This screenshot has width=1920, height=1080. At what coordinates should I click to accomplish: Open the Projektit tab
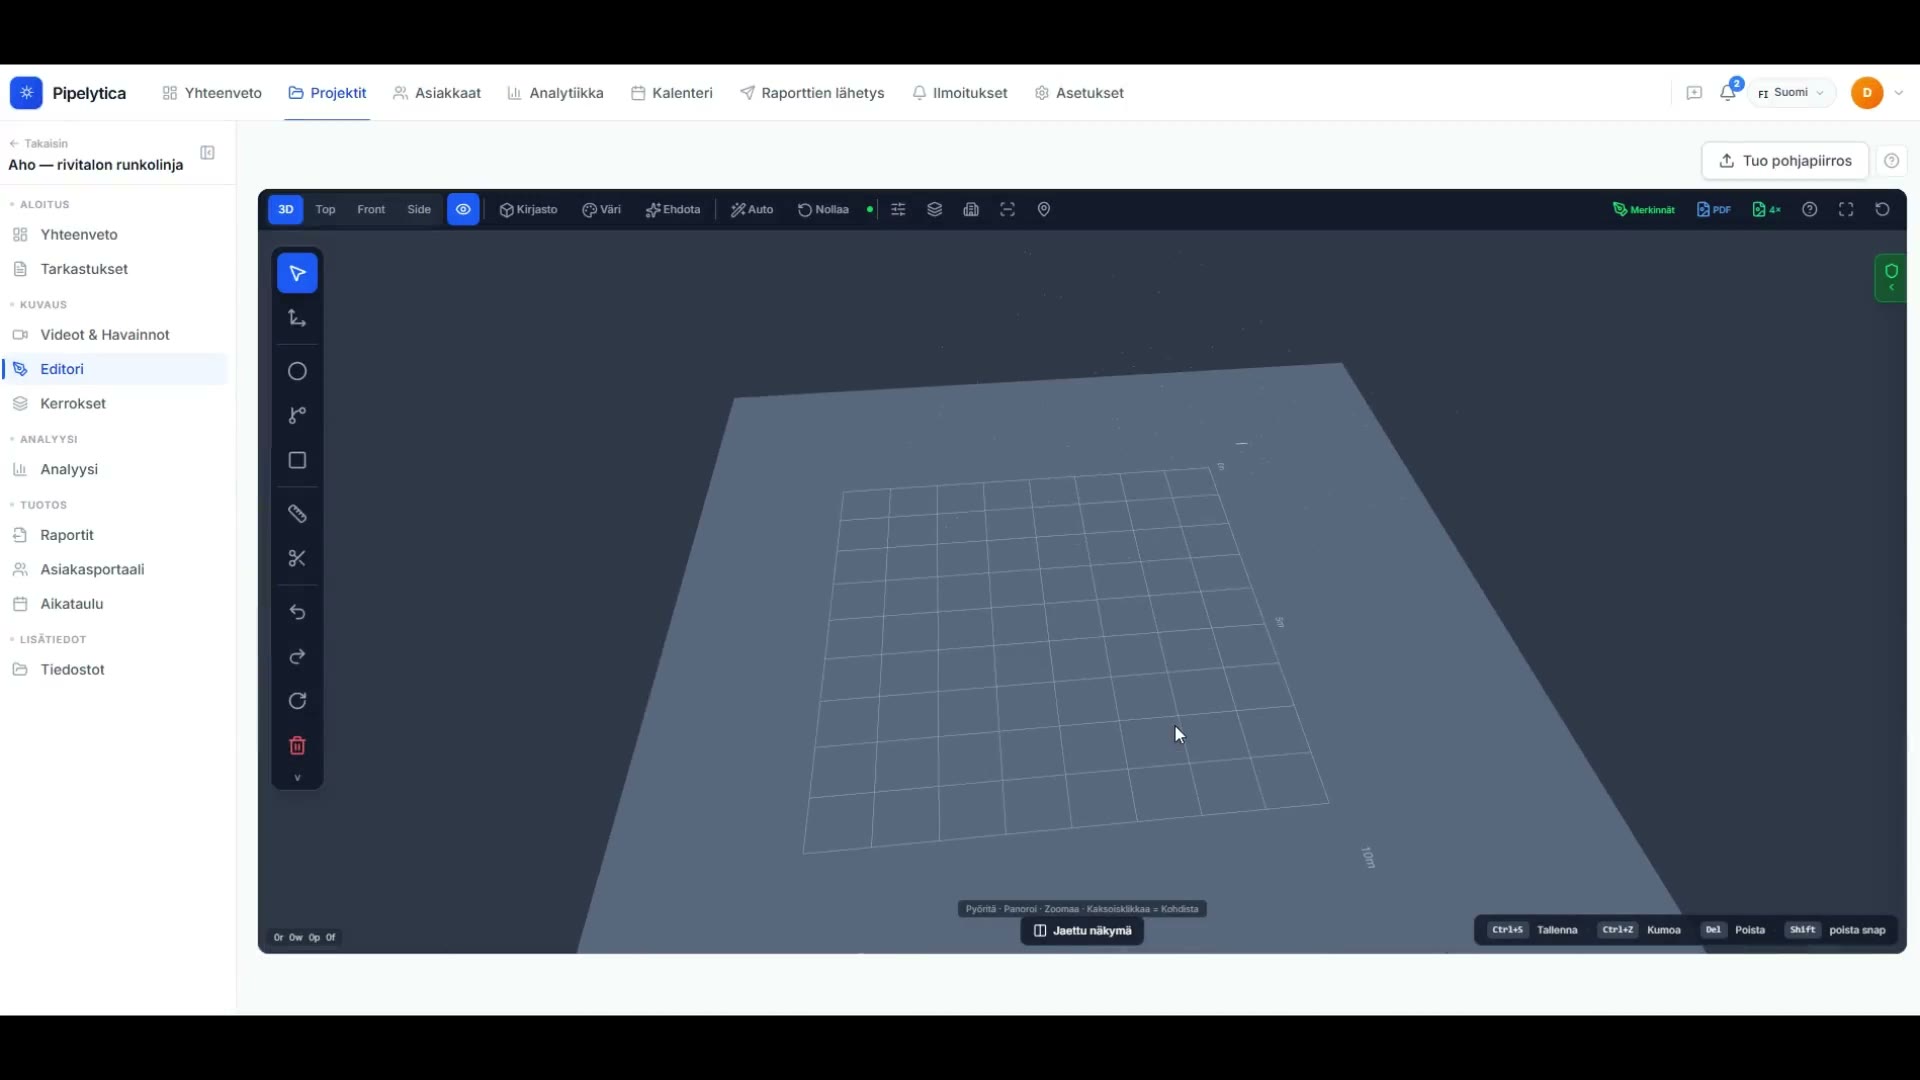[327, 93]
